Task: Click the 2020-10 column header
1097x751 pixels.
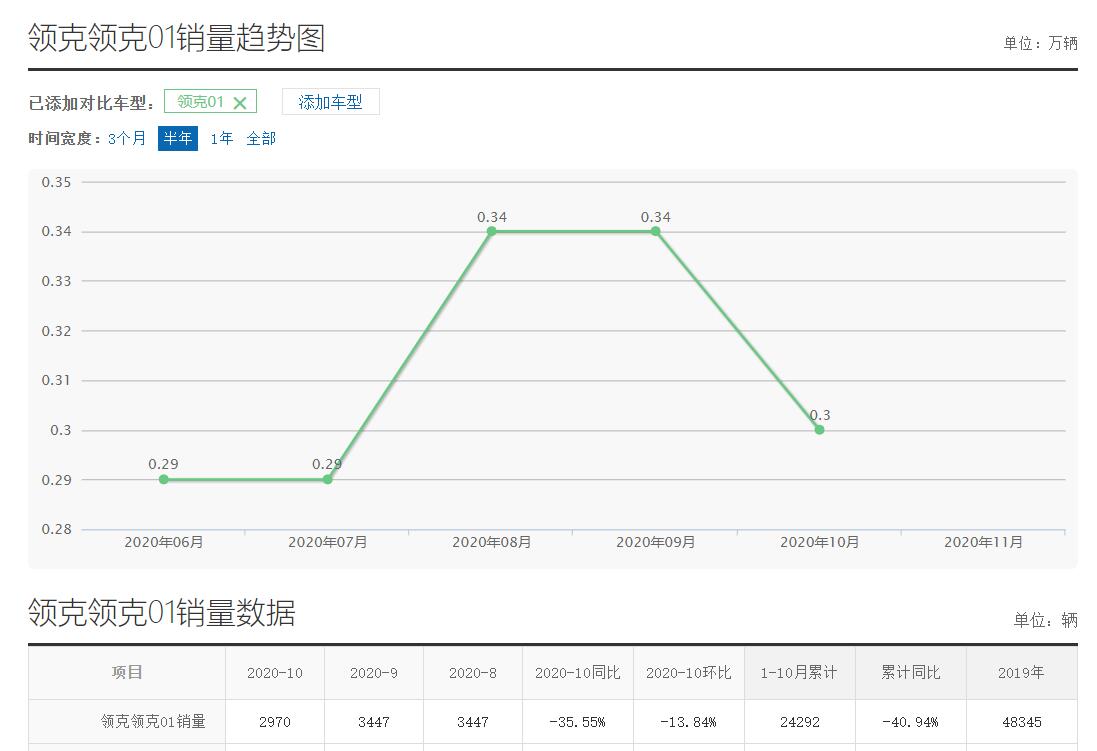Action: pyautogui.click(x=275, y=673)
